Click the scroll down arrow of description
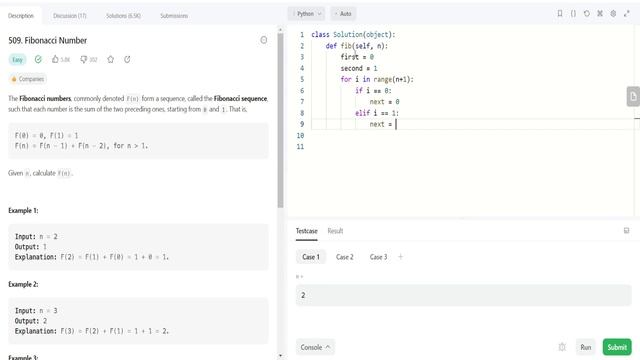The image size is (640, 360). coord(280,356)
